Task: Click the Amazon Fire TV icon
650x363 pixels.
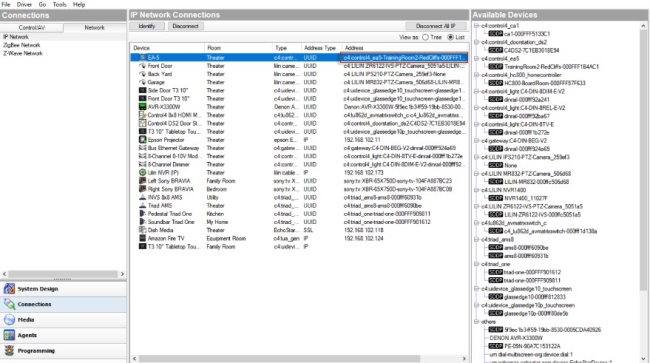Action: 143,238
